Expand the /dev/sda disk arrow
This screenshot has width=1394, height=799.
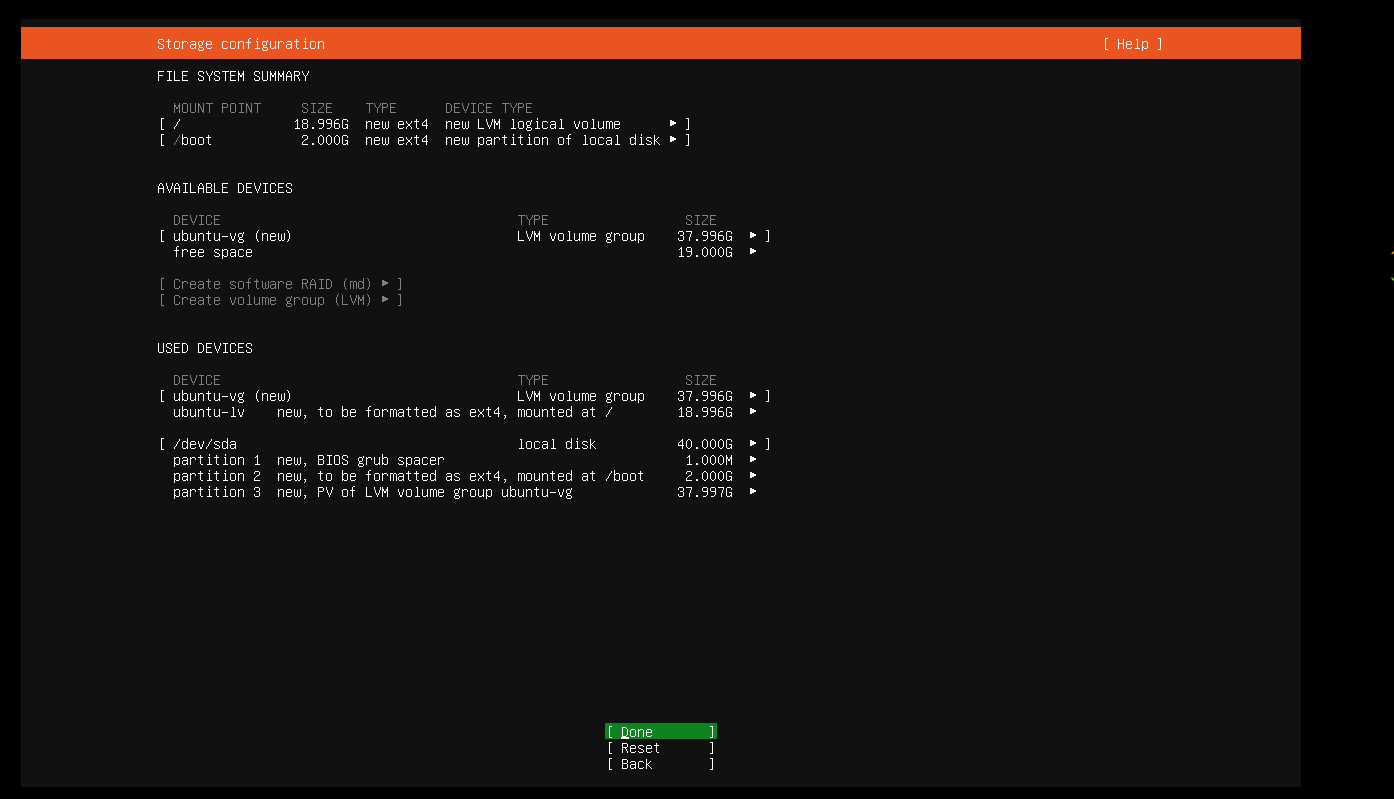click(x=753, y=444)
